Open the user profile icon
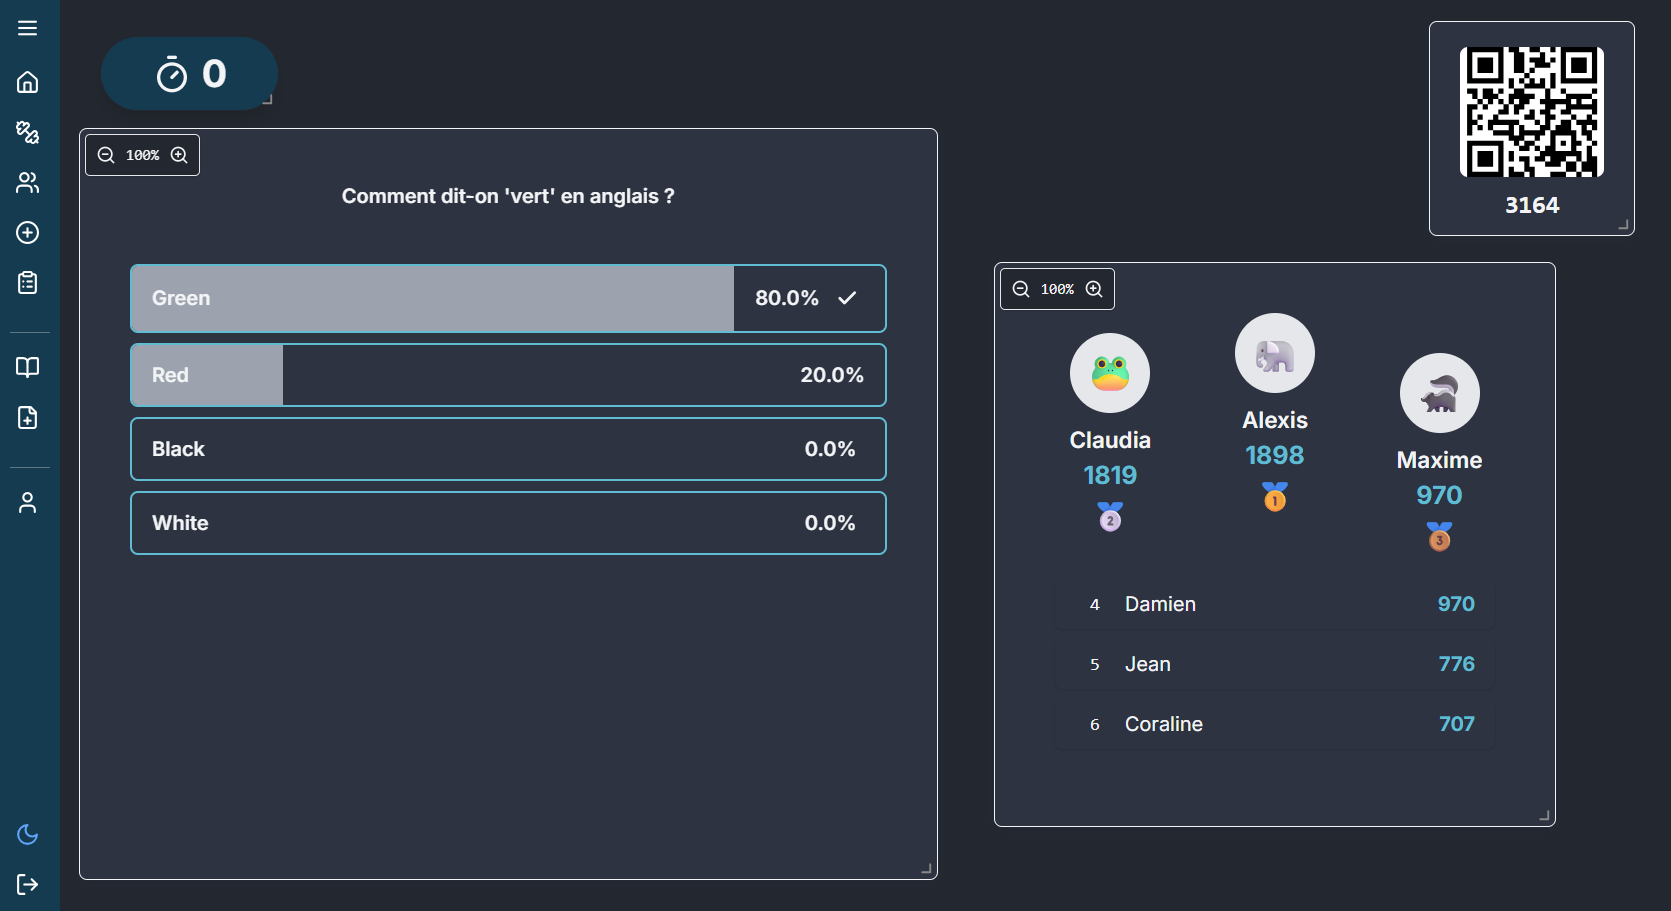 (28, 502)
